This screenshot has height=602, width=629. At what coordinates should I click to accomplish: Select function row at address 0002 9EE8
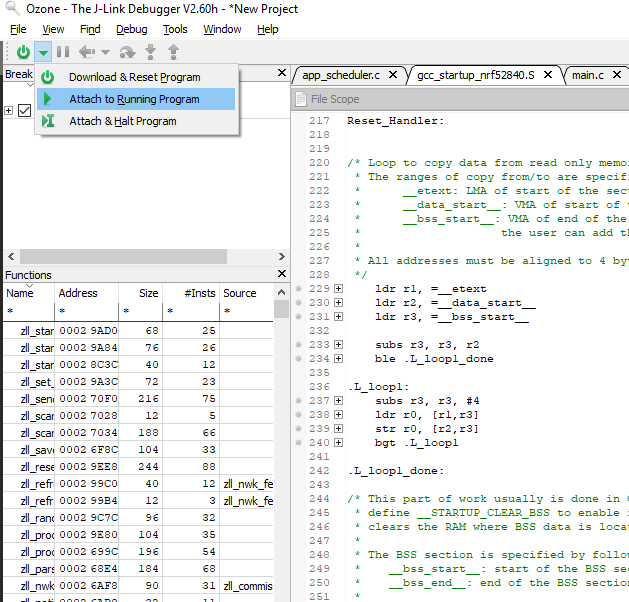tap(138, 467)
